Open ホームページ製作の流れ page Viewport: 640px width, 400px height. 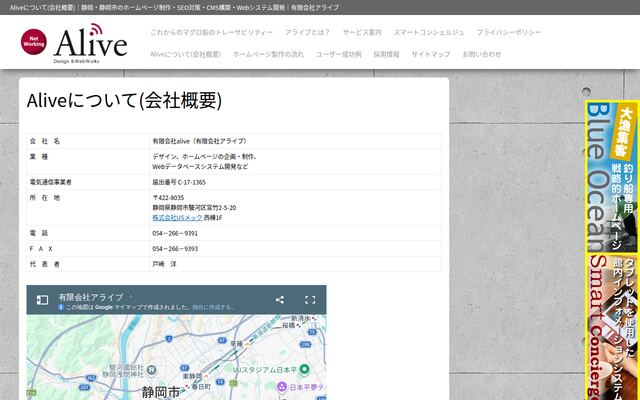(x=269, y=54)
